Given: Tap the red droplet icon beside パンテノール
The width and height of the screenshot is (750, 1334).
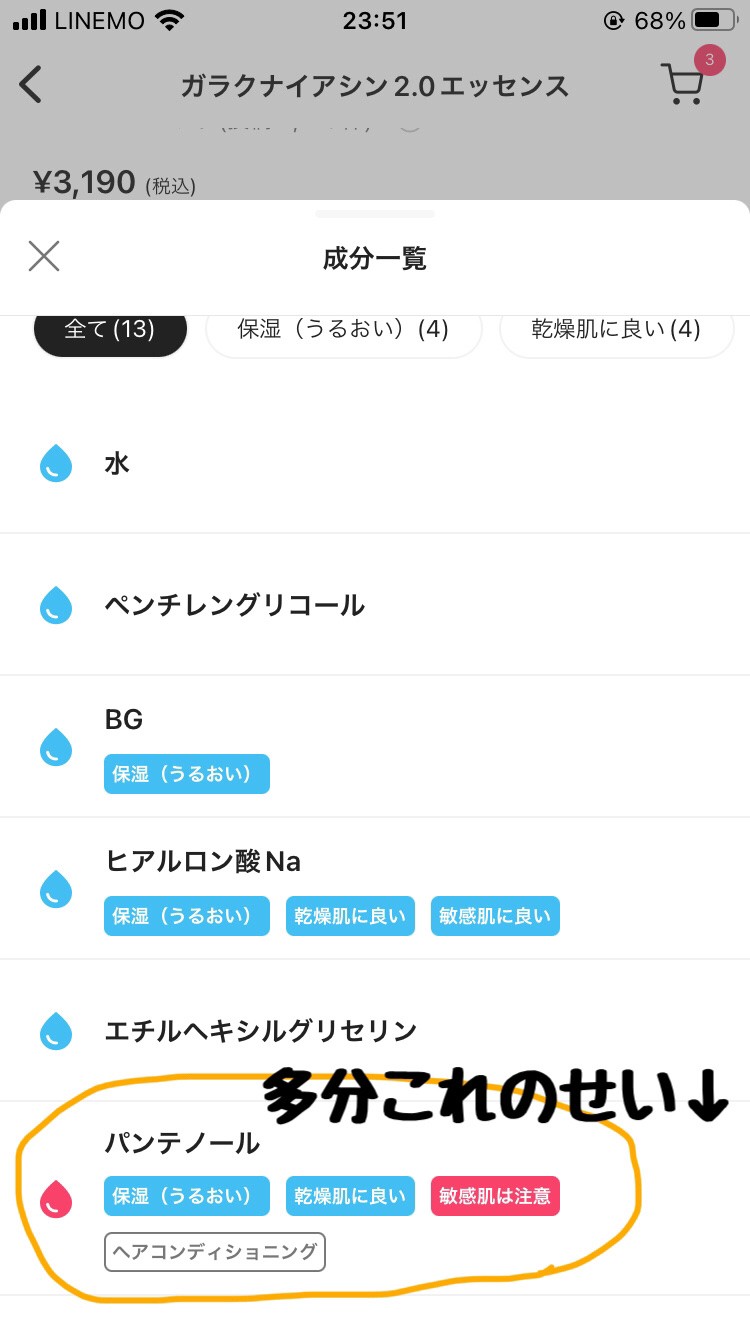Looking at the screenshot, I should coord(56,1199).
